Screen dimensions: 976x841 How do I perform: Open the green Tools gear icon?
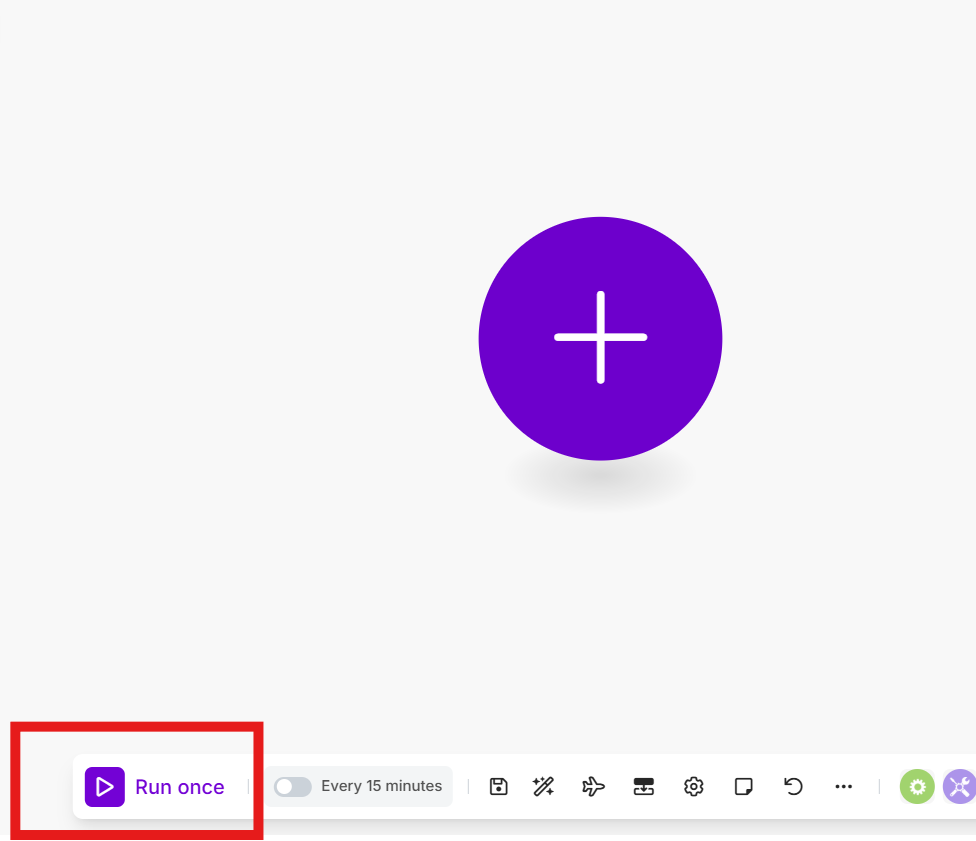917,787
